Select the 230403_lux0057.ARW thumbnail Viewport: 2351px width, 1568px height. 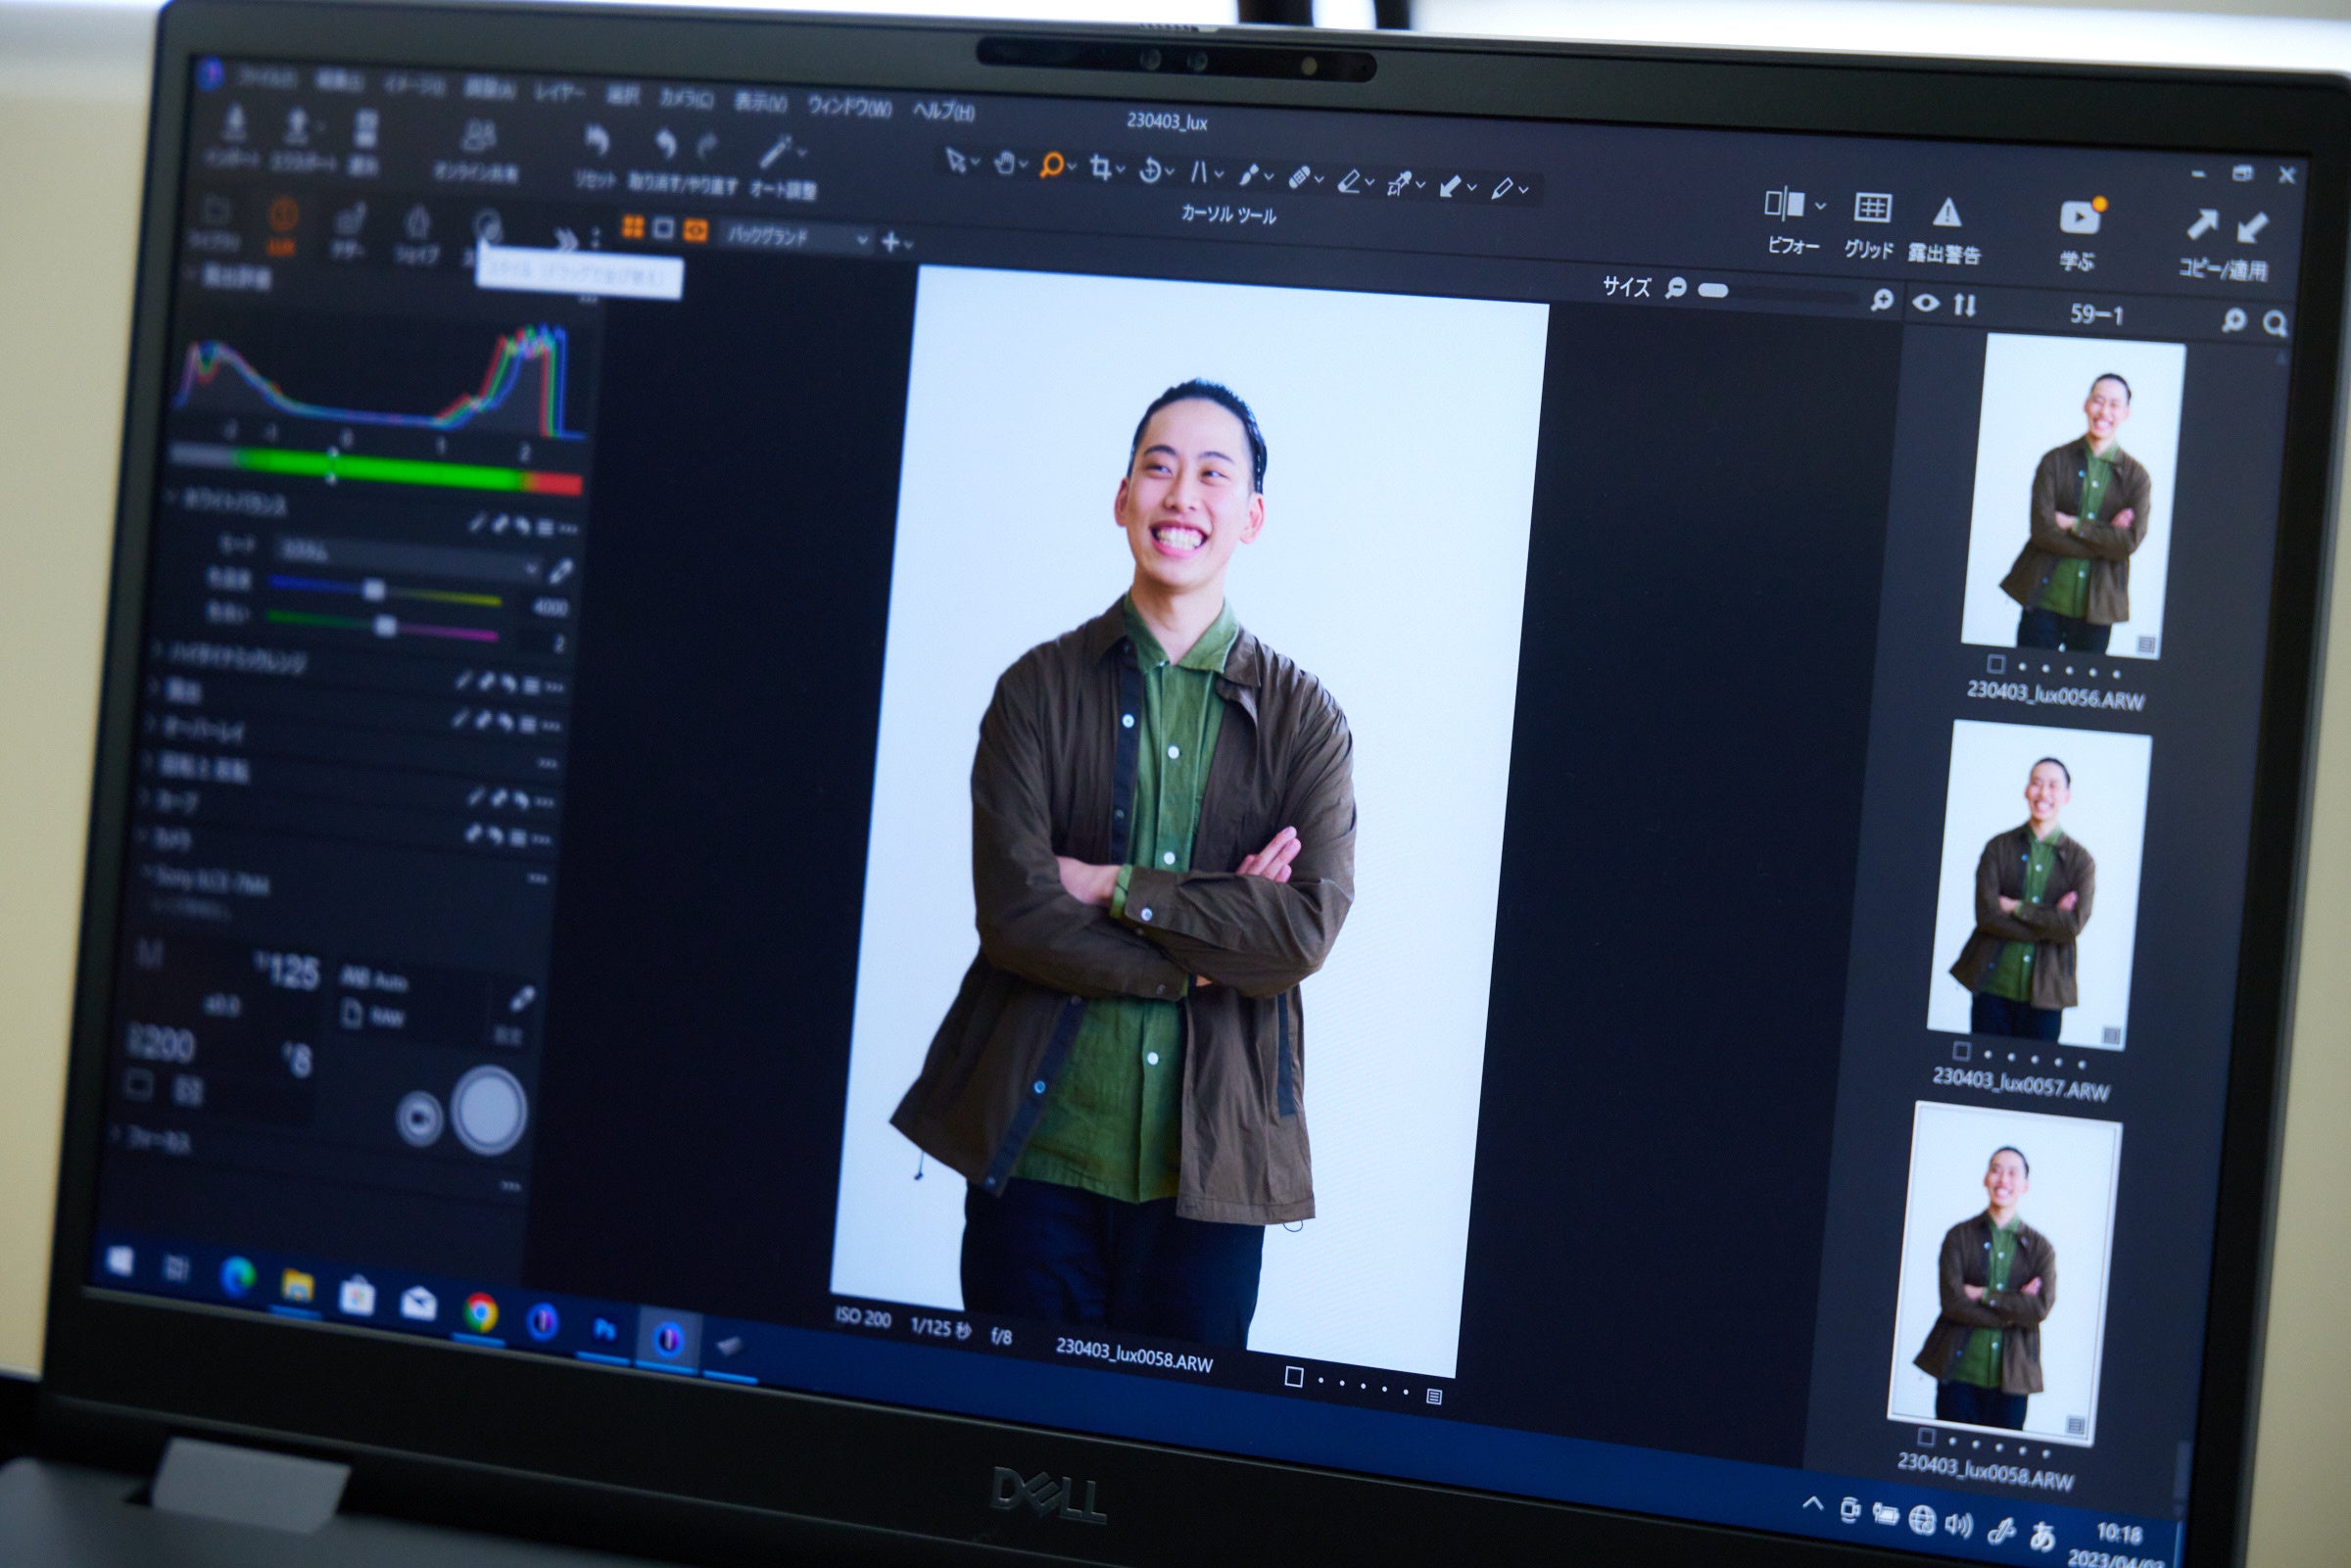click(x=2040, y=883)
